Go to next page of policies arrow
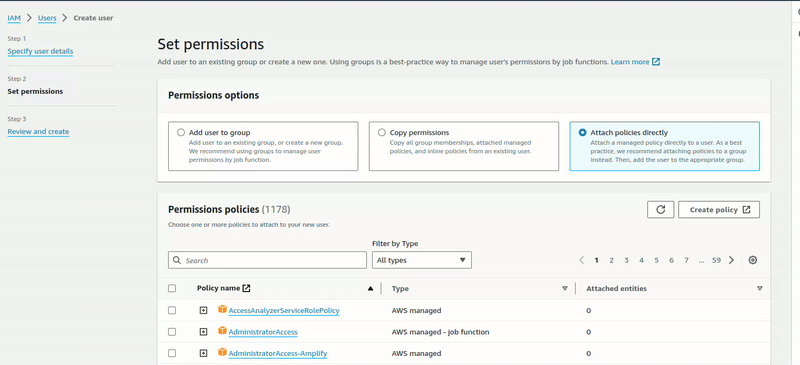Image resolution: width=800 pixels, height=365 pixels. pos(731,260)
